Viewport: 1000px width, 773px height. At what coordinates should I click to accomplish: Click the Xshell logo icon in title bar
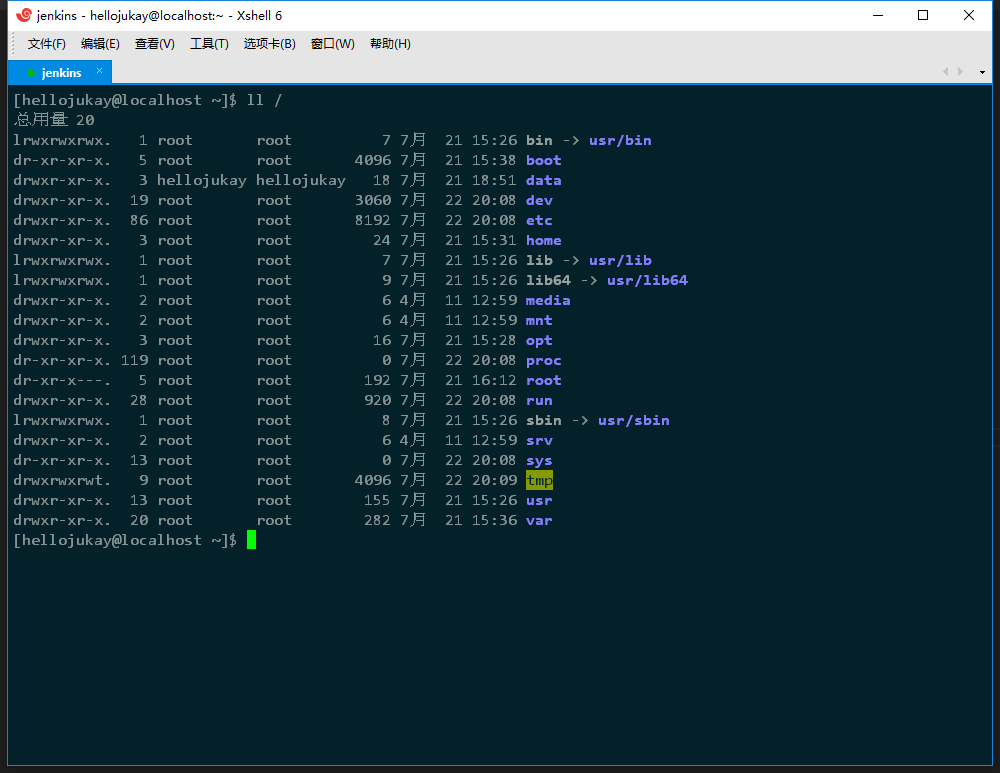tap(24, 15)
